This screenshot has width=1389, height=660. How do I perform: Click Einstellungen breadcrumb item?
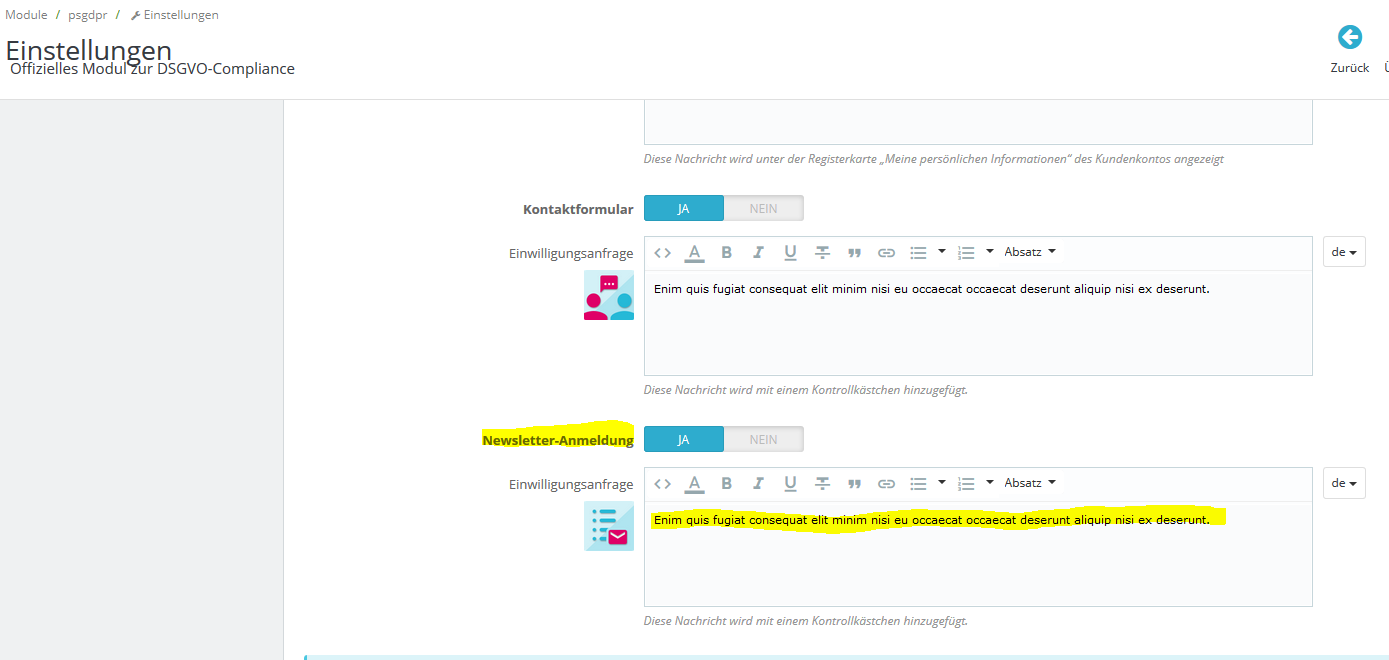[175, 15]
